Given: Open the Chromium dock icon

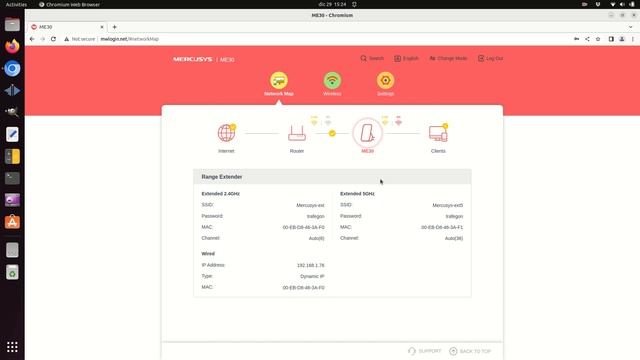Looking at the screenshot, I should [12, 68].
